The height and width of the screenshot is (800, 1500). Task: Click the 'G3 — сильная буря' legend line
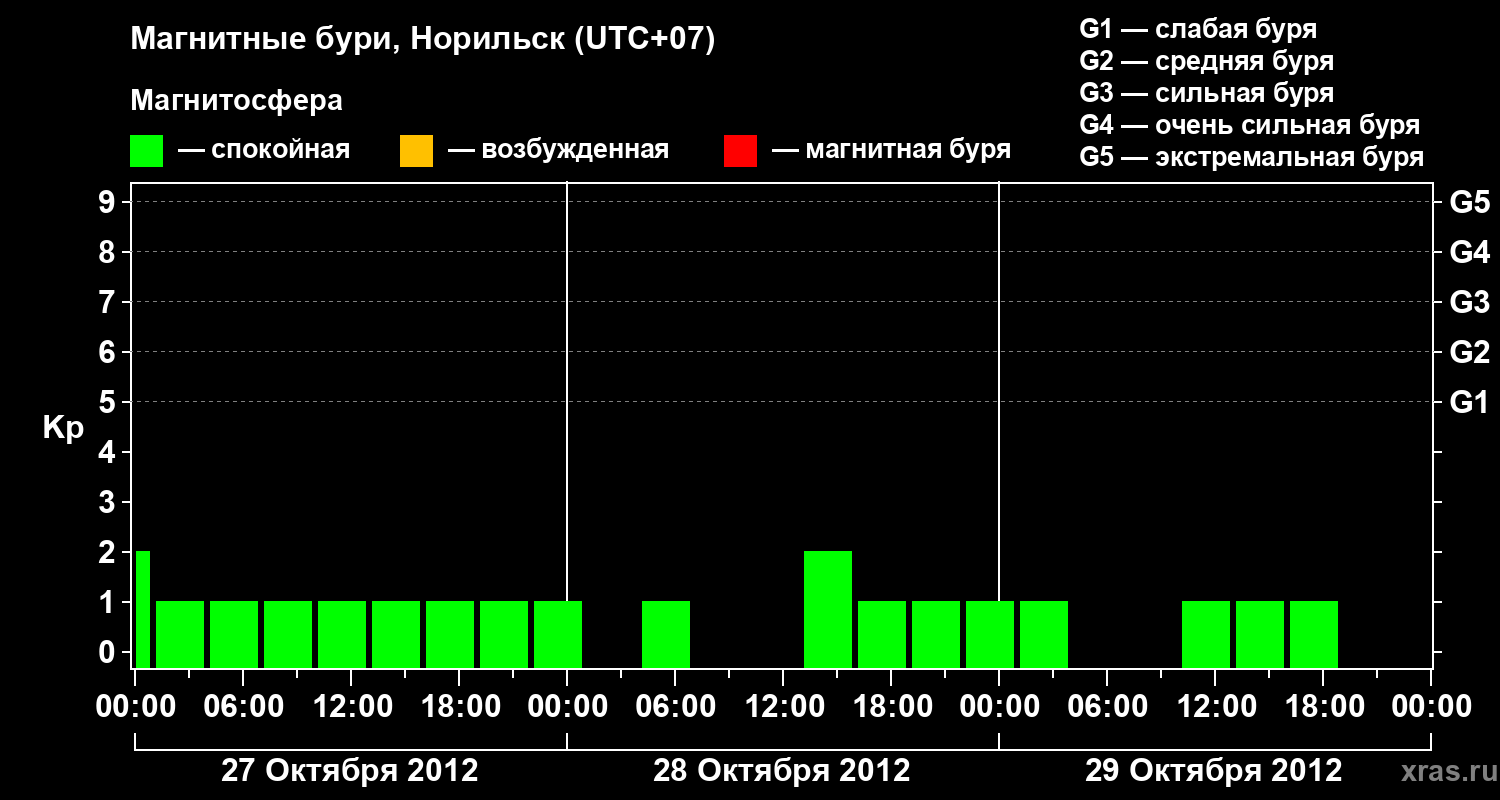click(1207, 94)
